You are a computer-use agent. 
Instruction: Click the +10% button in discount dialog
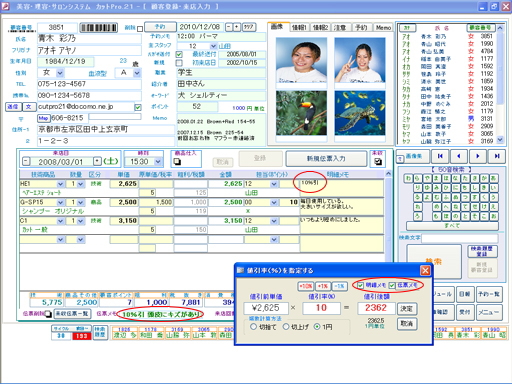[x=305, y=286]
